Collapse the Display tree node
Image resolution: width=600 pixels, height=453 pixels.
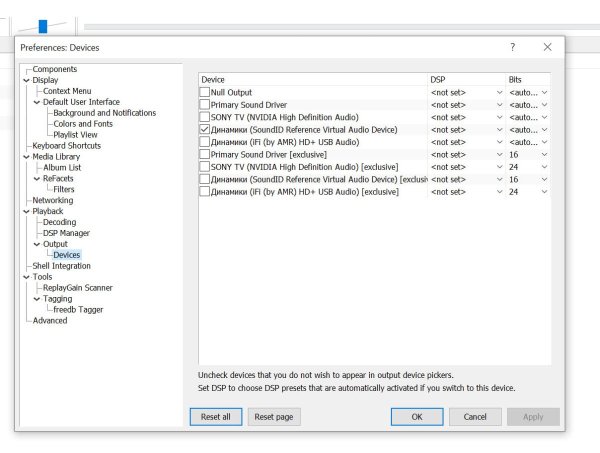(x=27, y=80)
